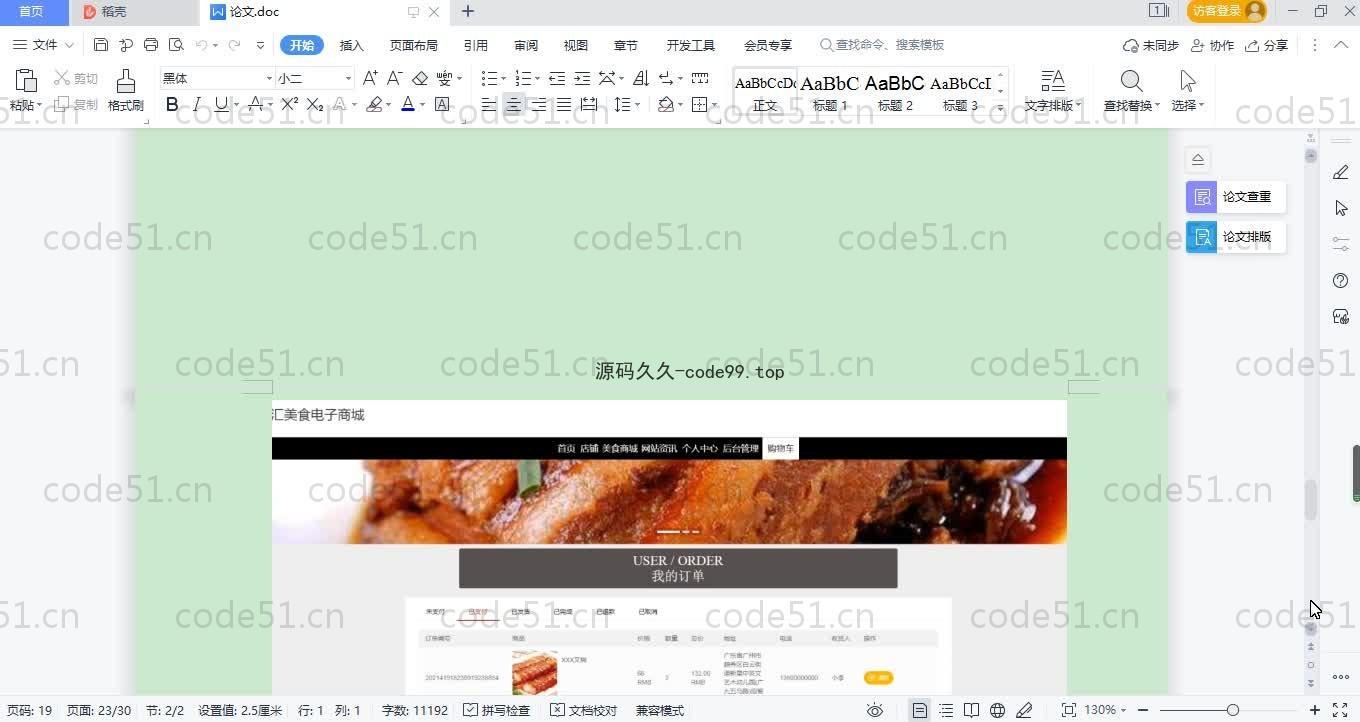Image resolution: width=1360 pixels, height=722 pixels.
Task: Justify paragraph text on both sides
Action: tap(564, 104)
